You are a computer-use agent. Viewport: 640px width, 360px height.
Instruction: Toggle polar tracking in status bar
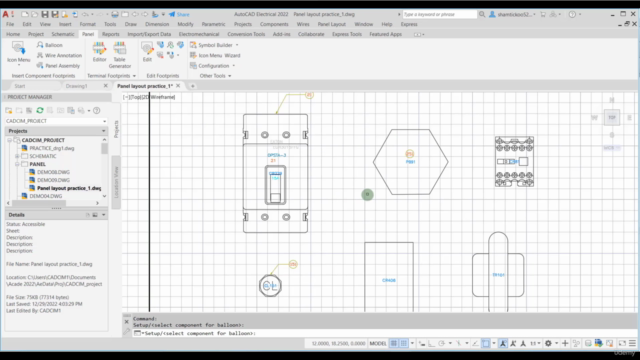(442, 343)
